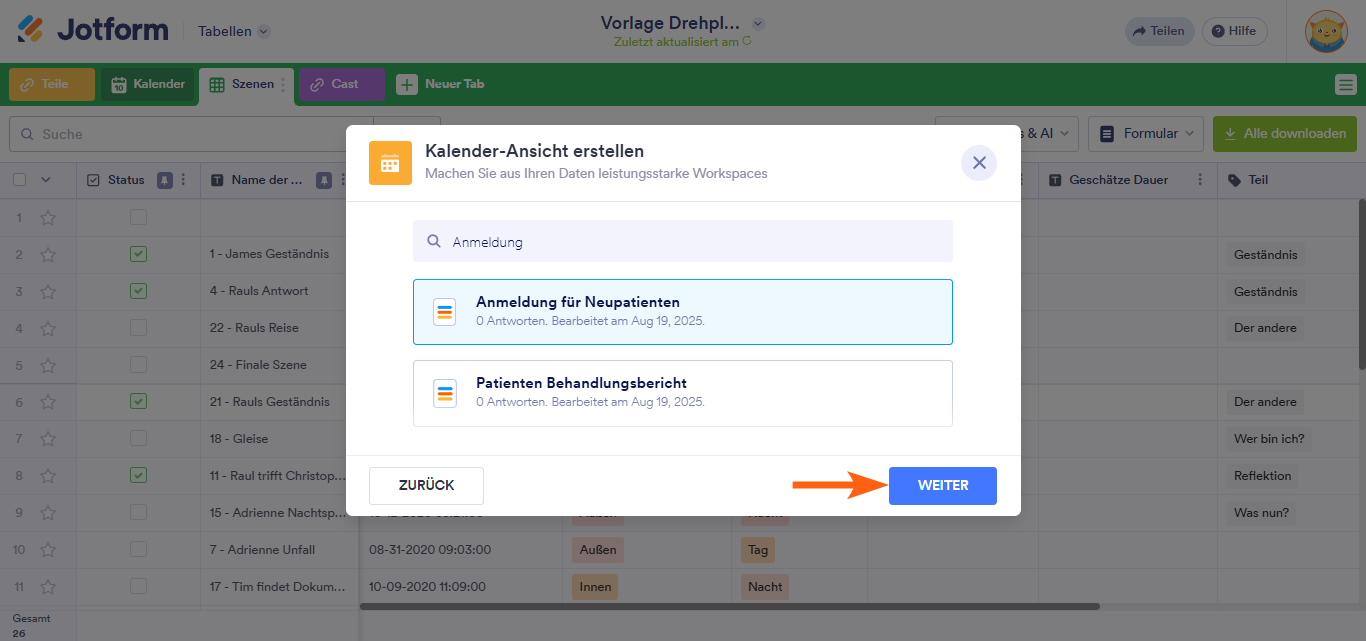The image size is (1366, 641).
Task: Check the Status box in row 4
Action: (138, 328)
